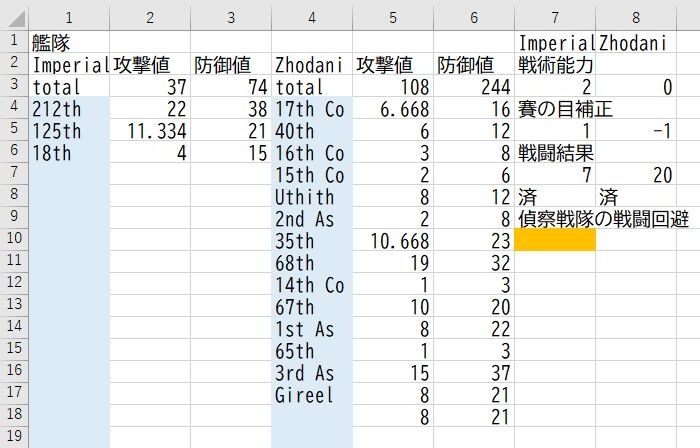Click the 'Uthith' cell

point(312,195)
